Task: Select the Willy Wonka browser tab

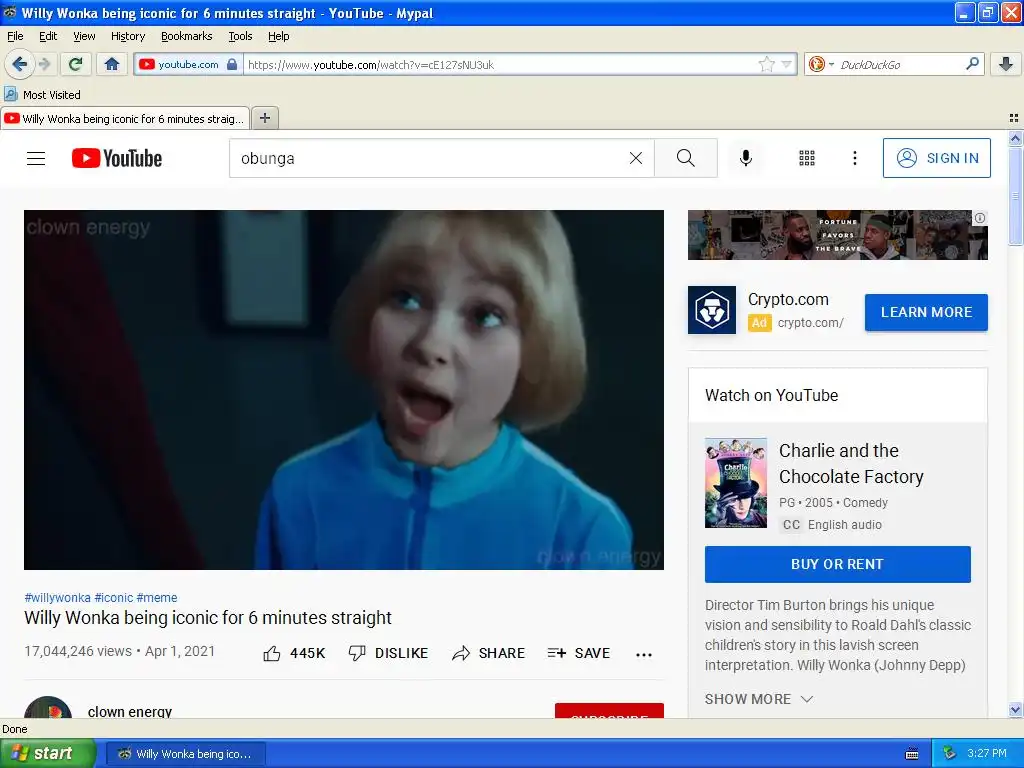Action: [125, 118]
